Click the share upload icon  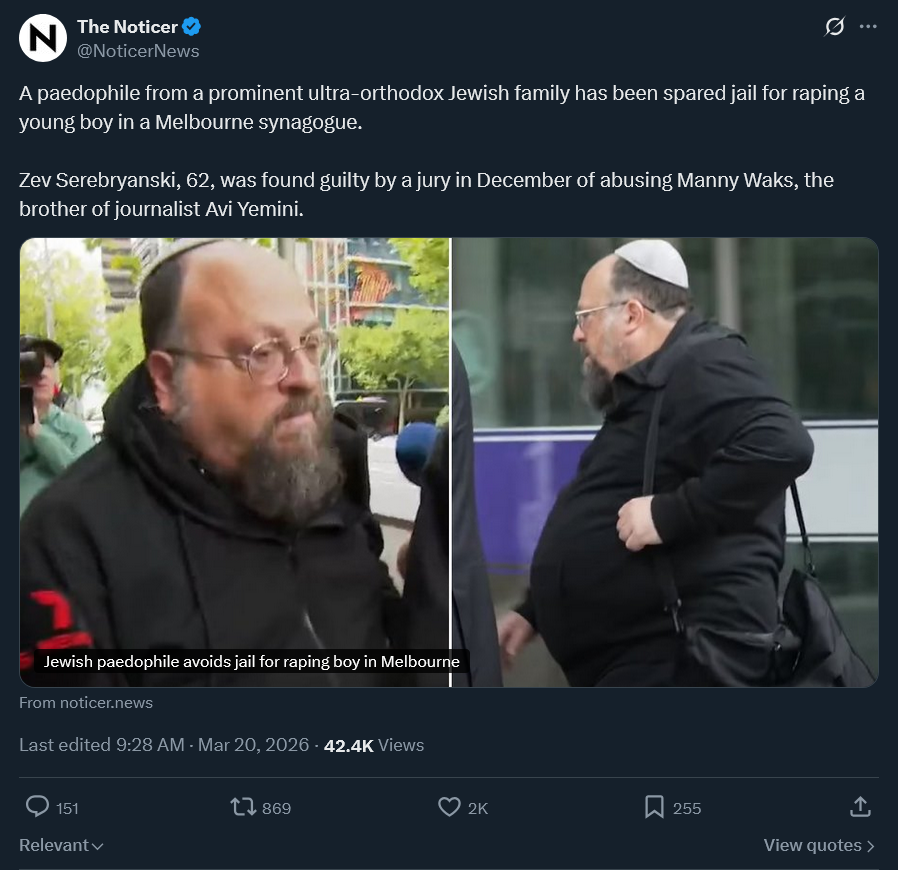click(x=860, y=807)
